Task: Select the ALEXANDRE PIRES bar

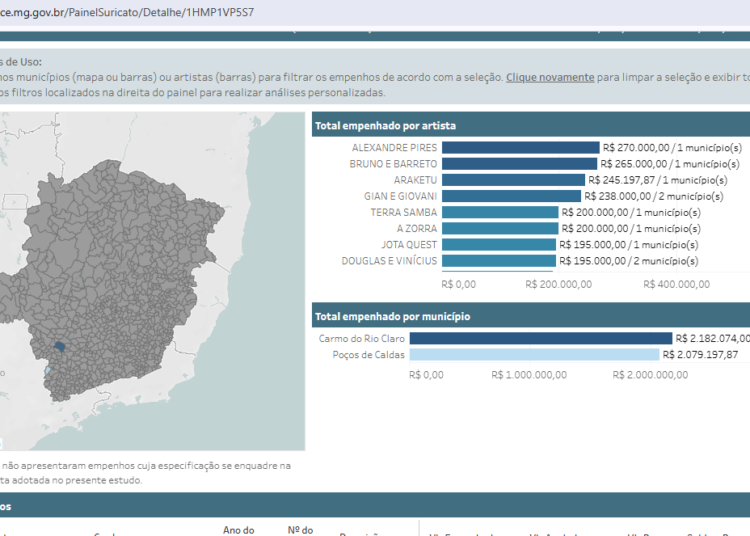Action: pos(520,148)
